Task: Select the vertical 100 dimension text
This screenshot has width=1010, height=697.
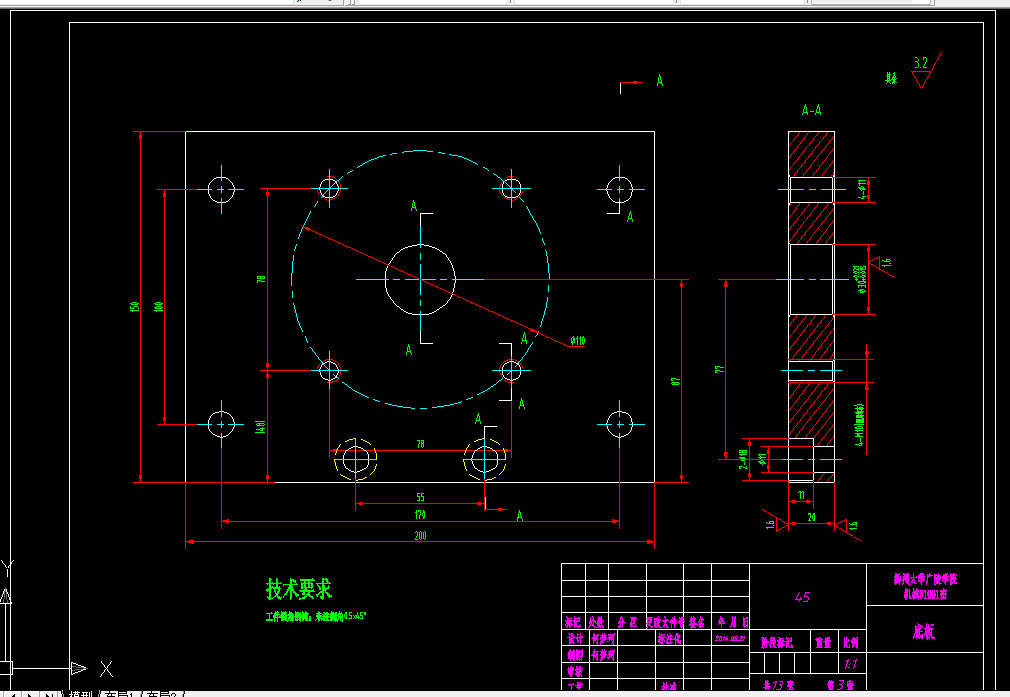Action: click(x=158, y=307)
